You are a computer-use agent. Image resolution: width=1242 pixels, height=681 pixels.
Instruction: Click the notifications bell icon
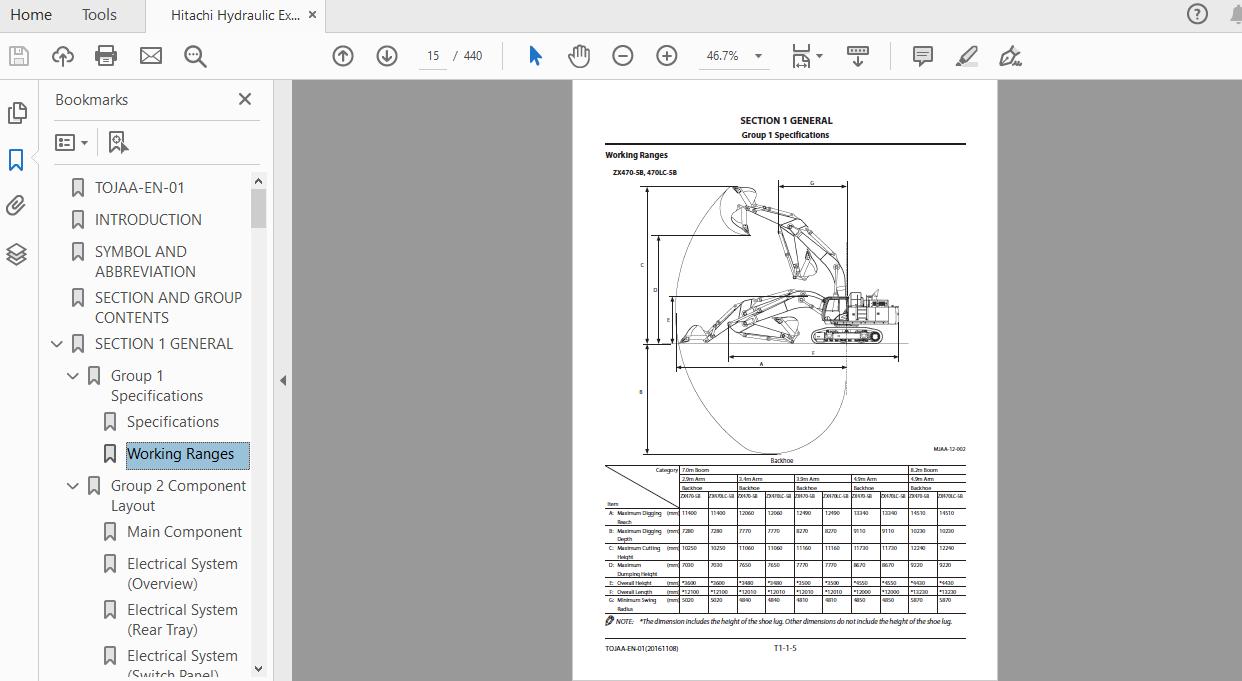[x=1235, y=14]
